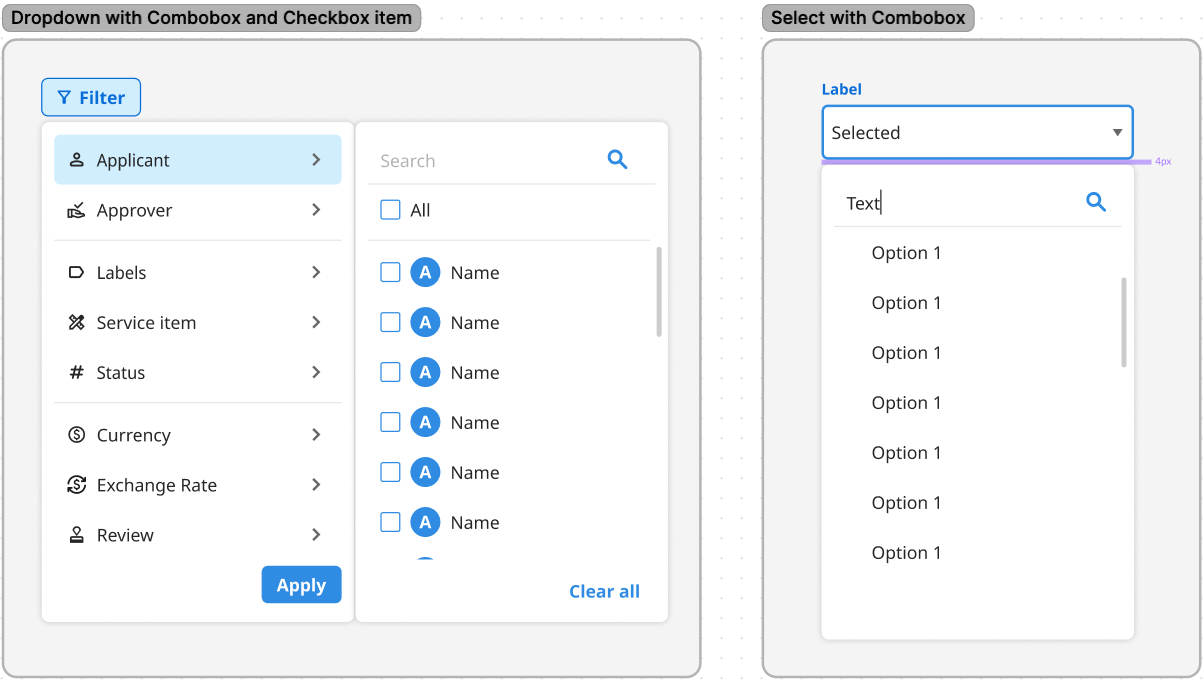1204x680 pixels.
Task: Click the Exchange Rate icon
Action: pyautogui.click(x=76, y=485)
